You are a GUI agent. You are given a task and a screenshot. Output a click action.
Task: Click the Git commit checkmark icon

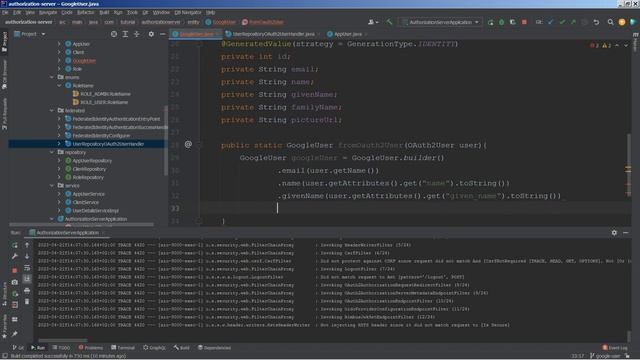tap(562, 22)
